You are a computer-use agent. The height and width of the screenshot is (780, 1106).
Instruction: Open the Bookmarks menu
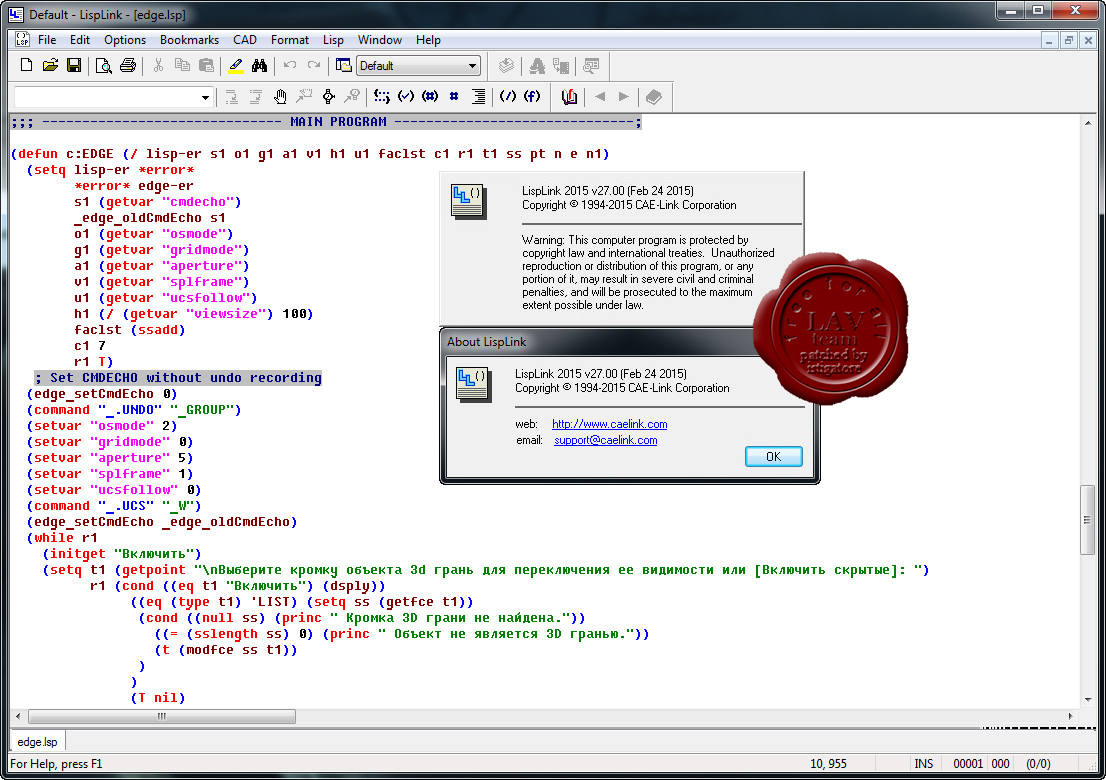(189, 40)
